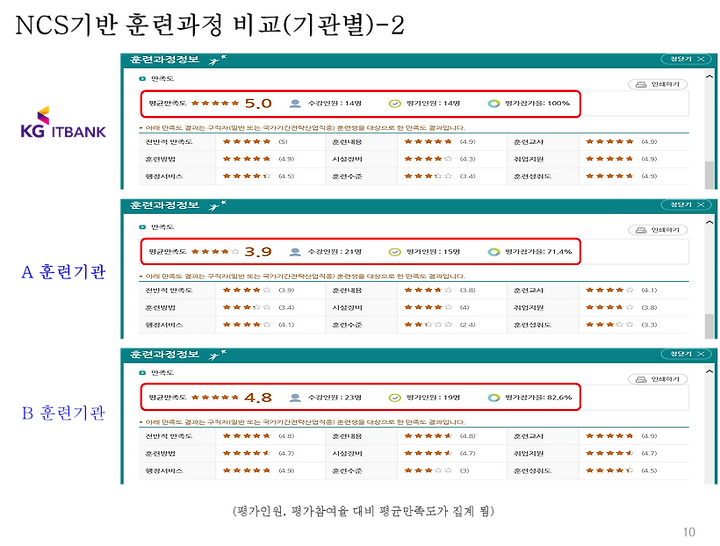Click runner logo in header of B 훈련기관 panel
The height and width of the screenshot is (546, 720).
[218, 355]
